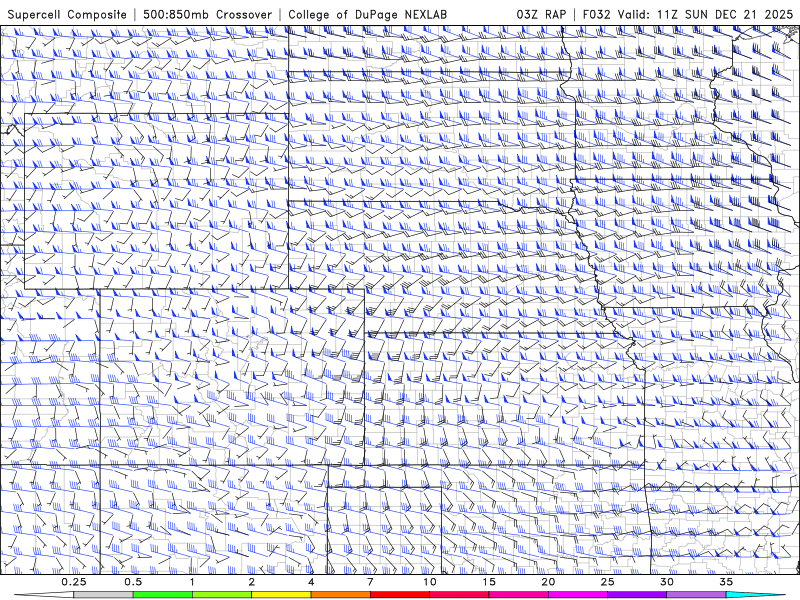Viewport: 800px width, 600px height.
Task: Click the purple segment between 25 and 30
Action: coord(637,595)
